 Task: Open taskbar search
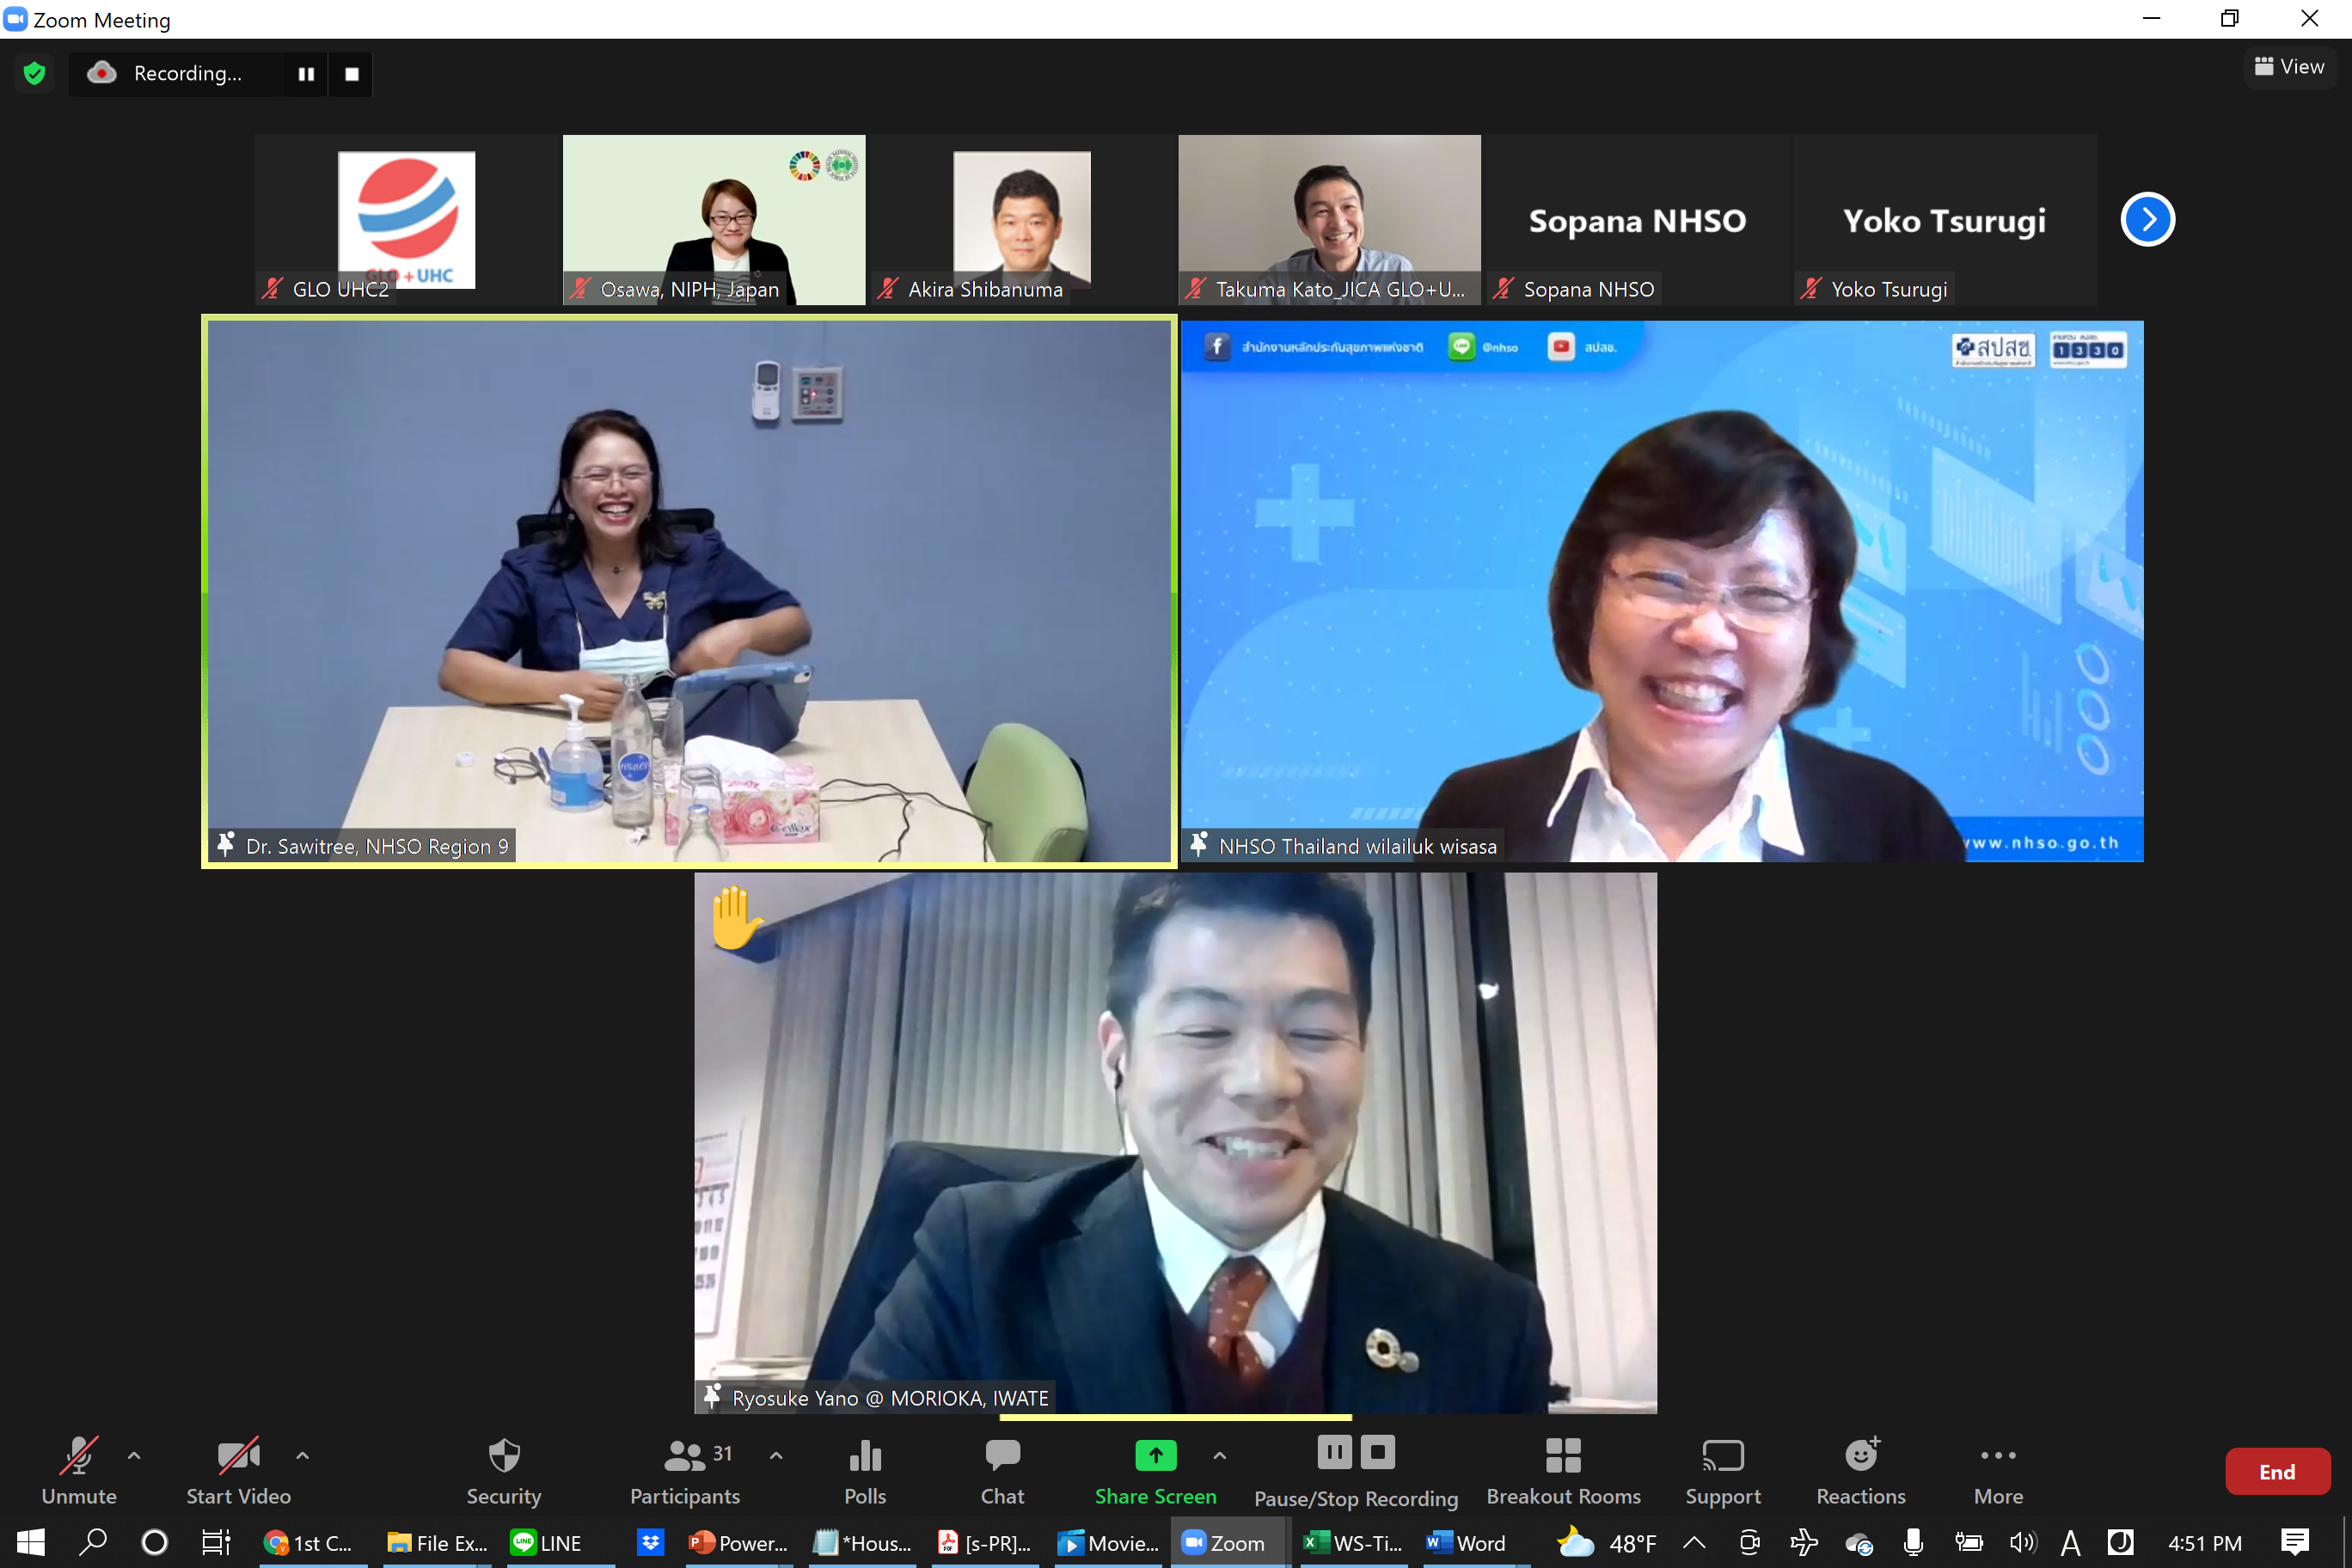(x=93, y=1543)
